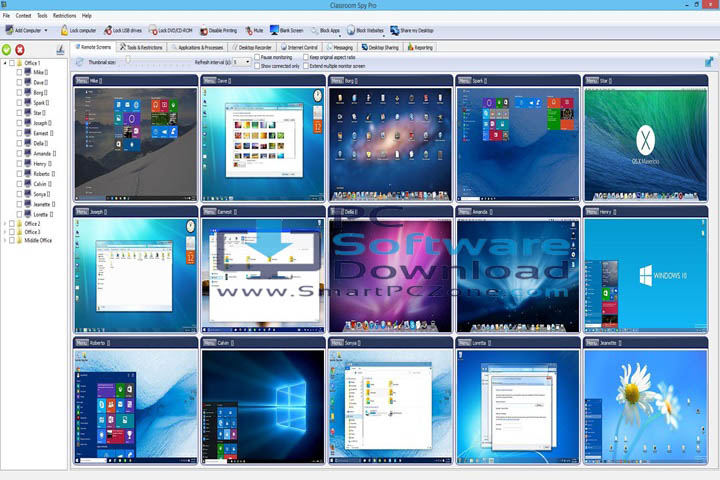Click the Block Apps icon
The width and height of the screenshot is (720, 480).
[315, 31]
